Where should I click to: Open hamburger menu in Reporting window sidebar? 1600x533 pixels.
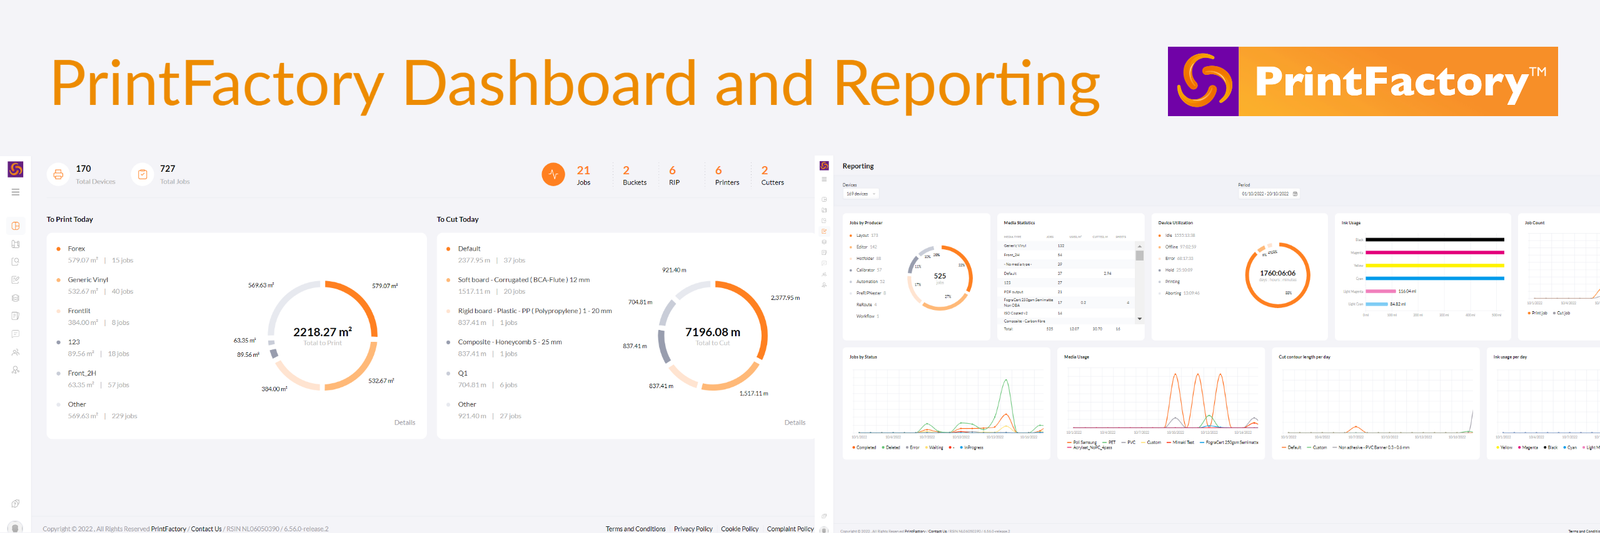coord(824,179)
